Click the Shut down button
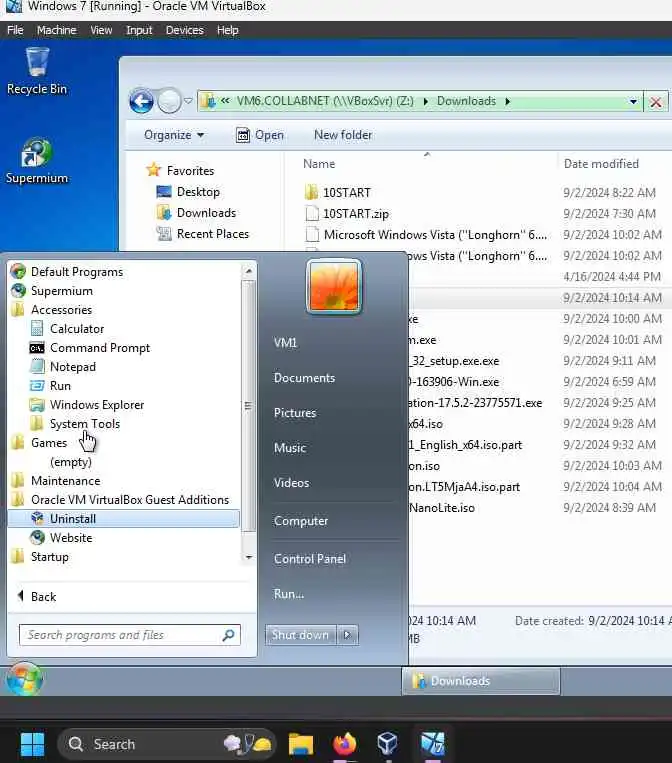This screenshot has width=672, height=763. click(x=301, y=635)
